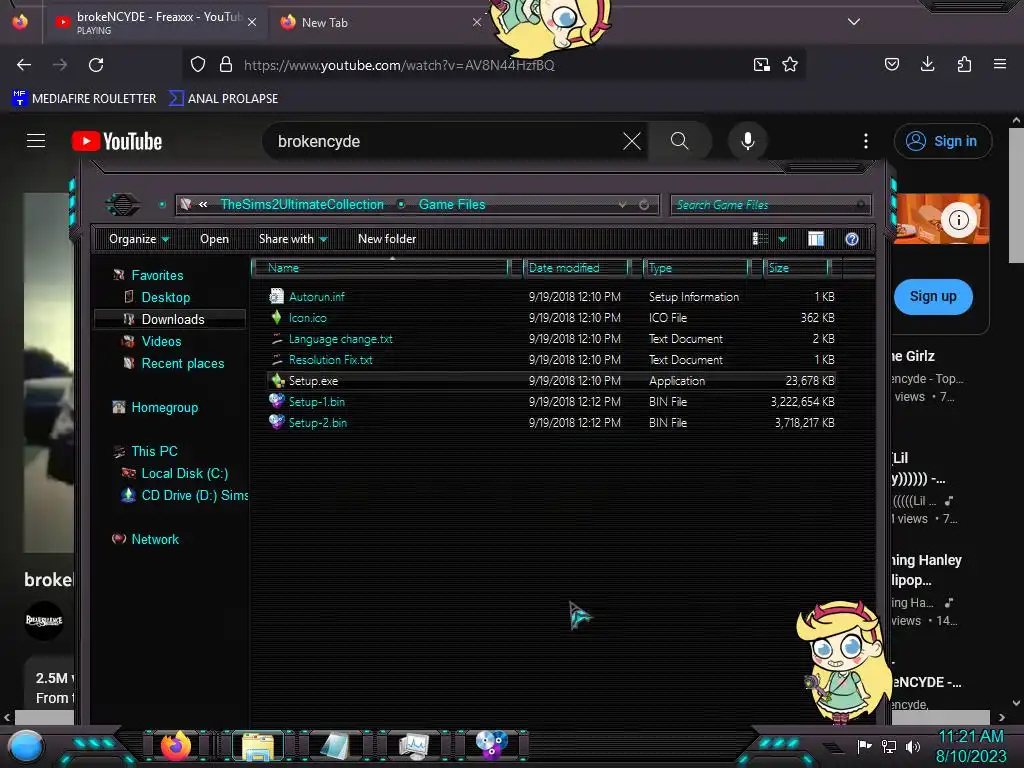Image resolution: width=1024 pixels, height=768 pixels.
Task: Click the Open toolbar button
Action: tap(214, 239)
